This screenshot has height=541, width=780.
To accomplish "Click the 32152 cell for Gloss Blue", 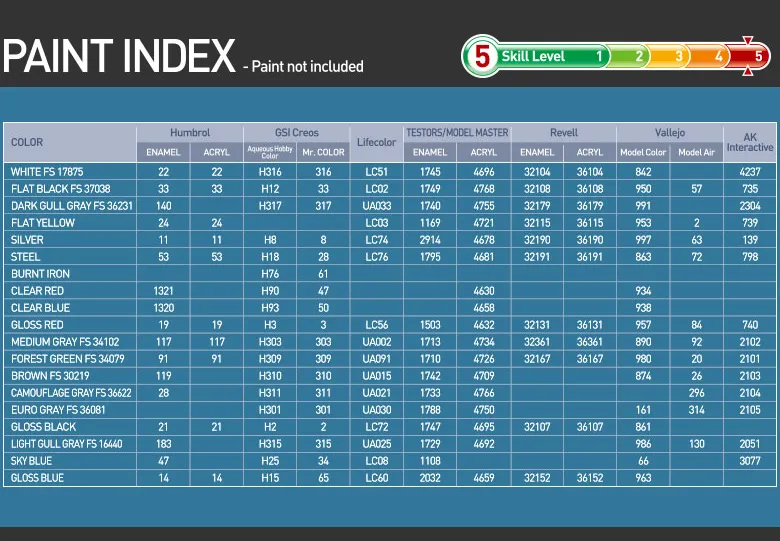I will point(537,478).
